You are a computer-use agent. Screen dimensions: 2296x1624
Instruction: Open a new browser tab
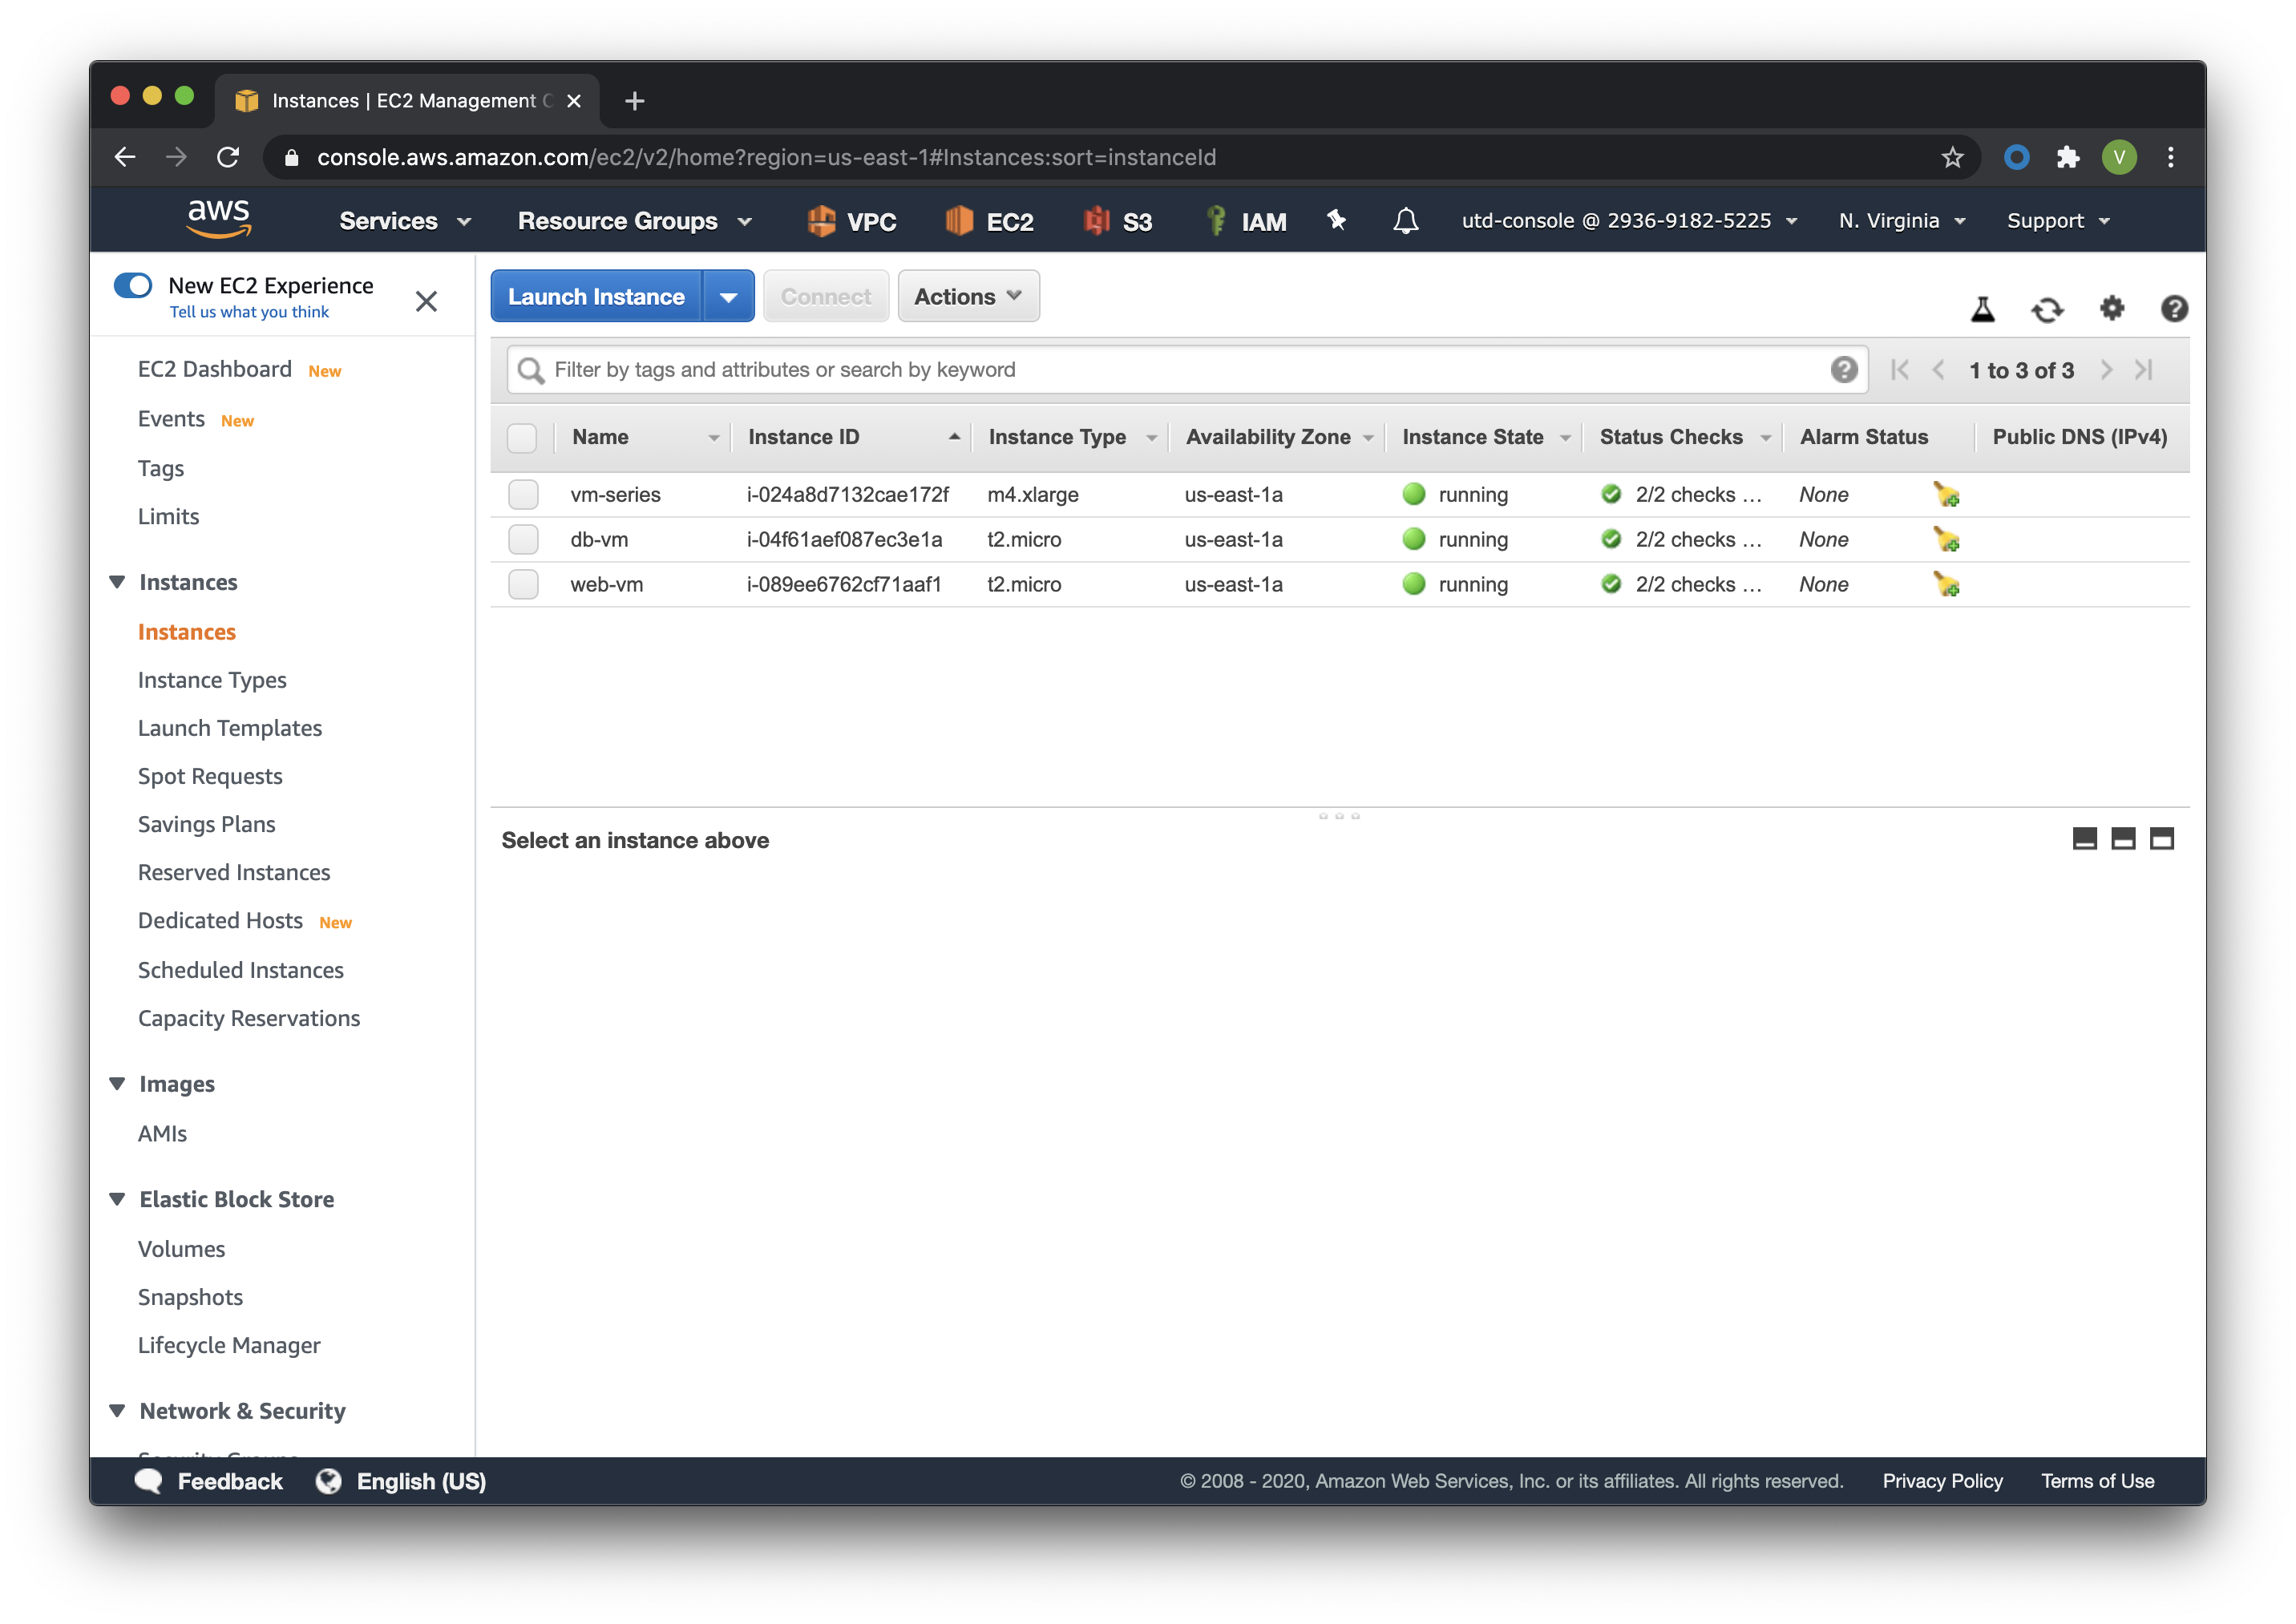coord(634,101)
